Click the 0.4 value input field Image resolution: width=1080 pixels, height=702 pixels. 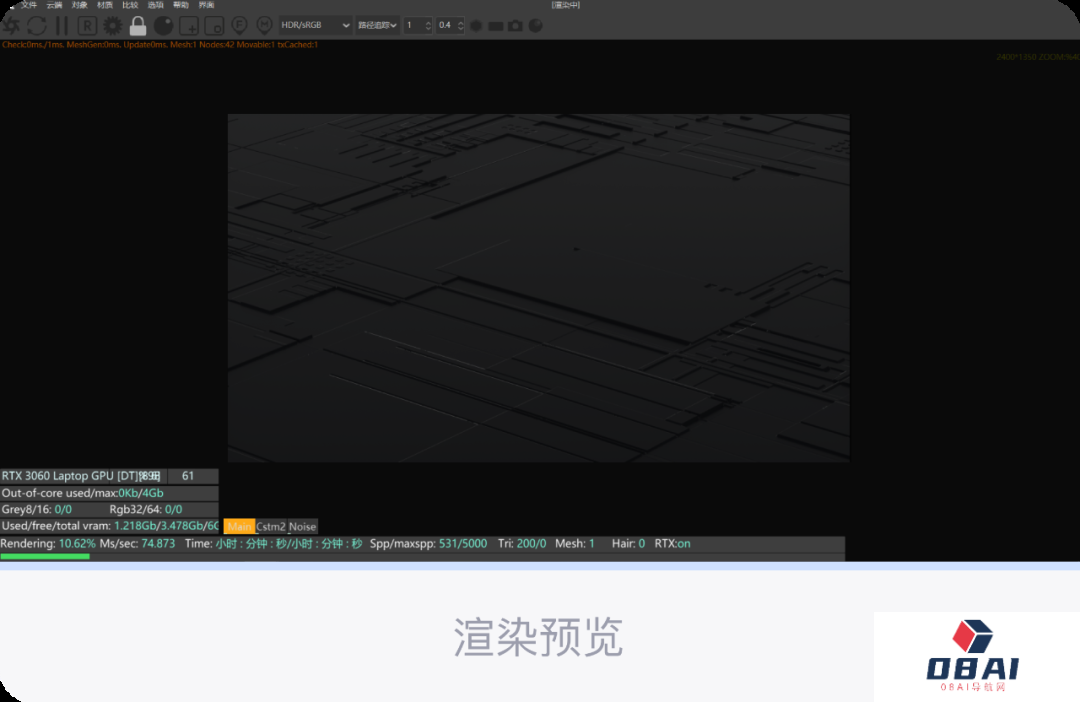coord(446,25)
